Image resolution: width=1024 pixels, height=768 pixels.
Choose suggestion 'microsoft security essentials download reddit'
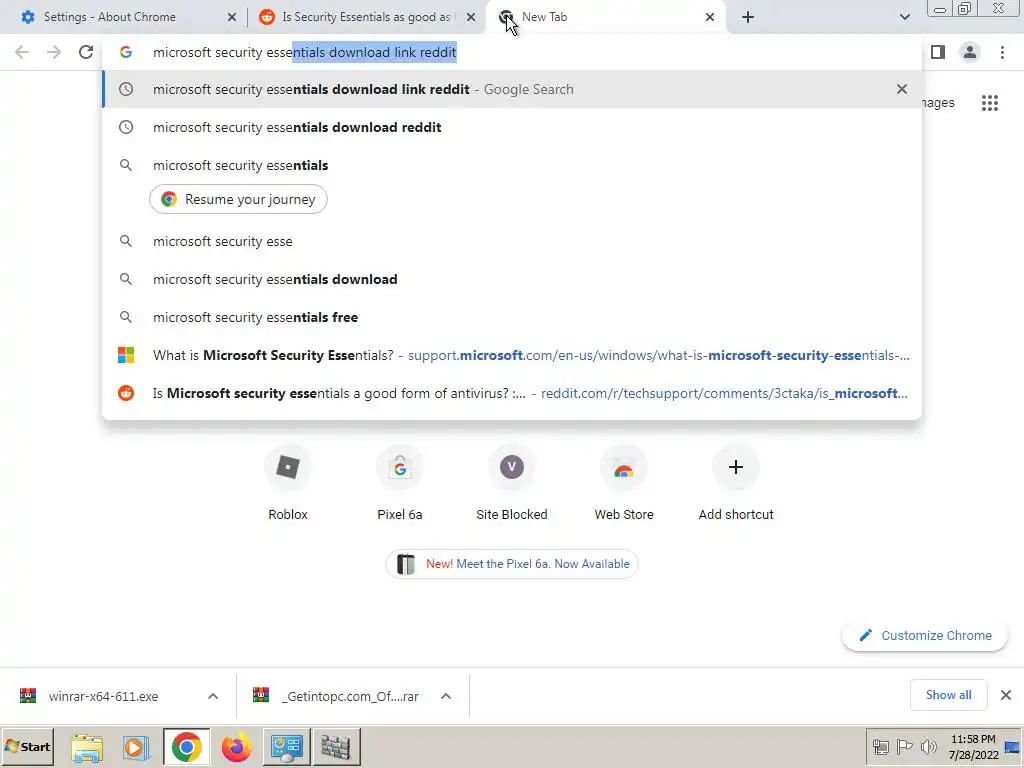coord(512,127)
